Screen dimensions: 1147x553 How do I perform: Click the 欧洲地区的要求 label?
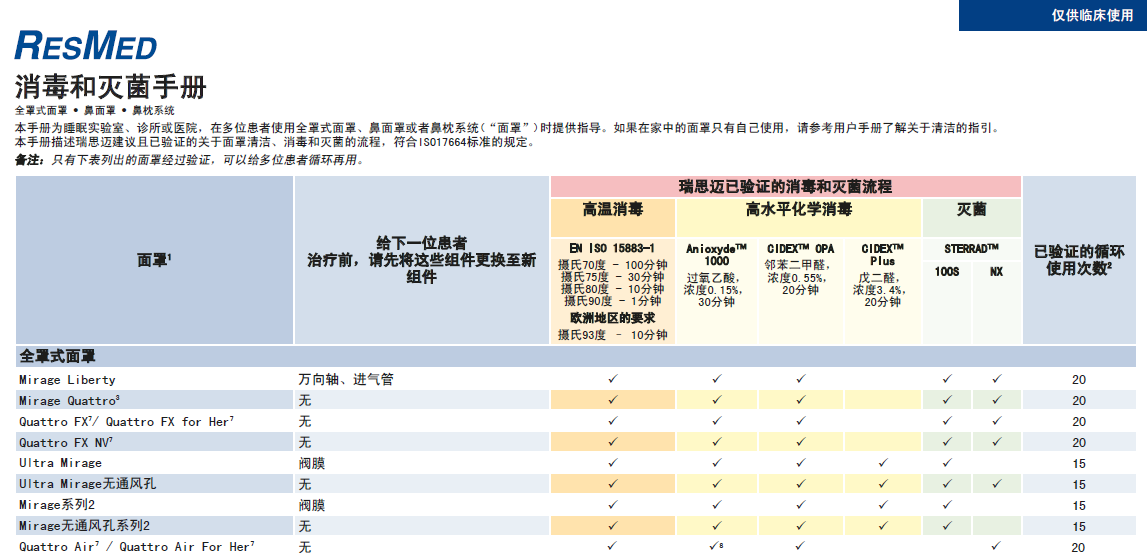point(612,318)
